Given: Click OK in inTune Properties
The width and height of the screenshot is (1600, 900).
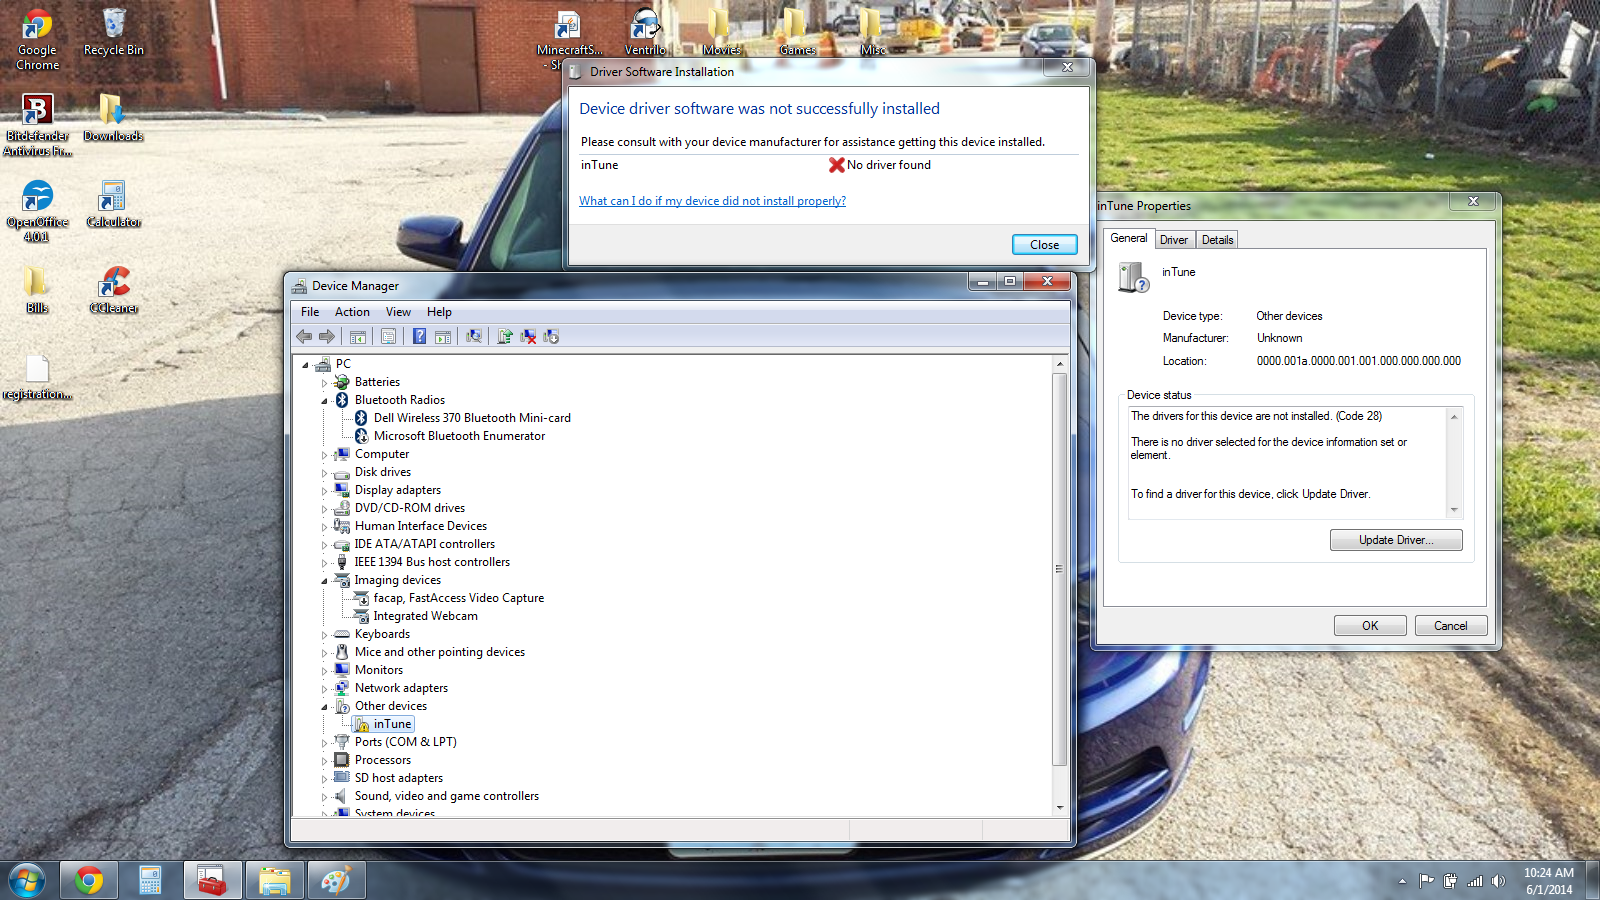Looking at the screenshot, I should click(x=1370, y=626).
